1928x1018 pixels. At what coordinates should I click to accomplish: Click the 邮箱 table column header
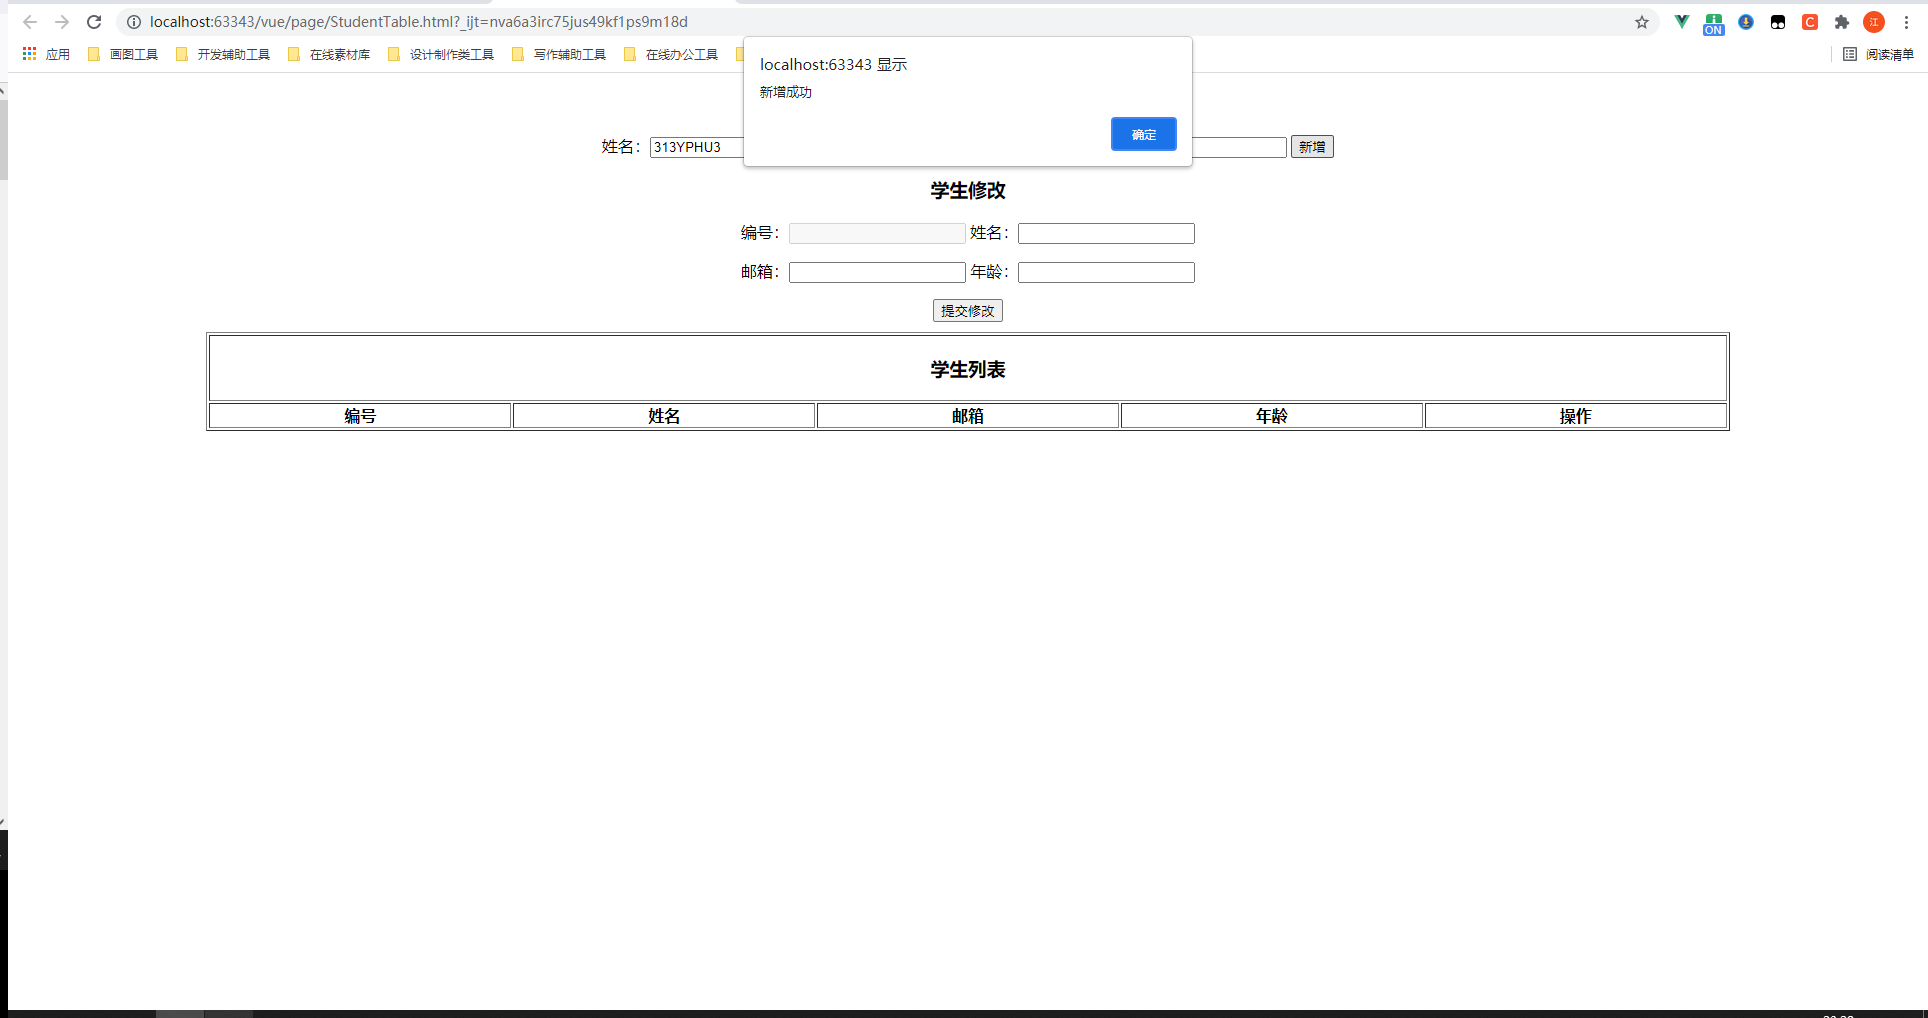pyautogui.click(x=968, y=416)
